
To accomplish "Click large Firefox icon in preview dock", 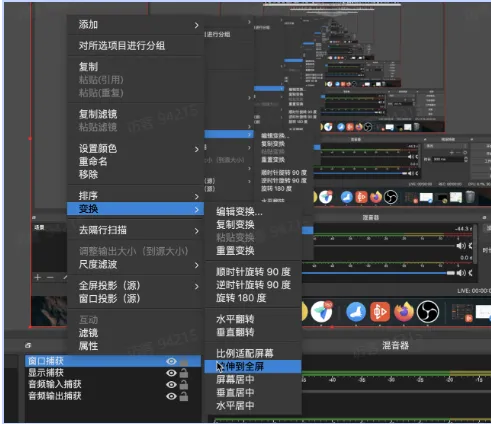I will coord(404,312).
